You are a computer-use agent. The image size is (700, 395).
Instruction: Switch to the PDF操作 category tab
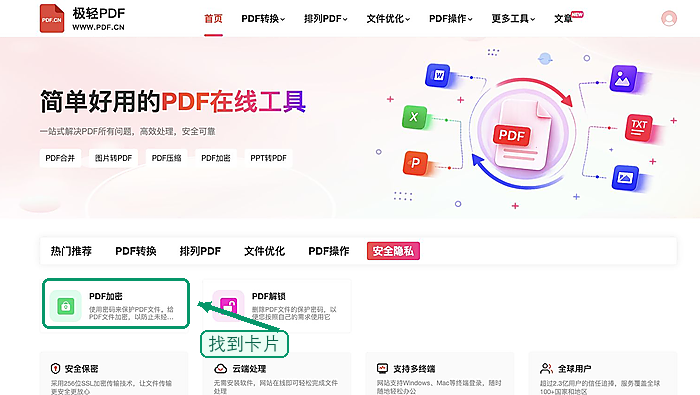pyautogui.click(x=329, y=251)
